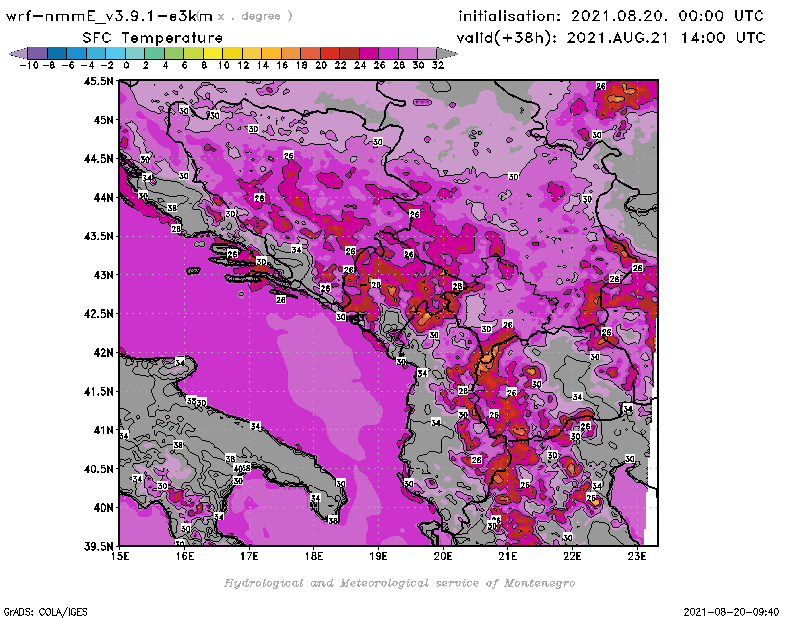800x618 pixels.
Task: Click the '15E' longitude axis label
Action: coord(120,556)
